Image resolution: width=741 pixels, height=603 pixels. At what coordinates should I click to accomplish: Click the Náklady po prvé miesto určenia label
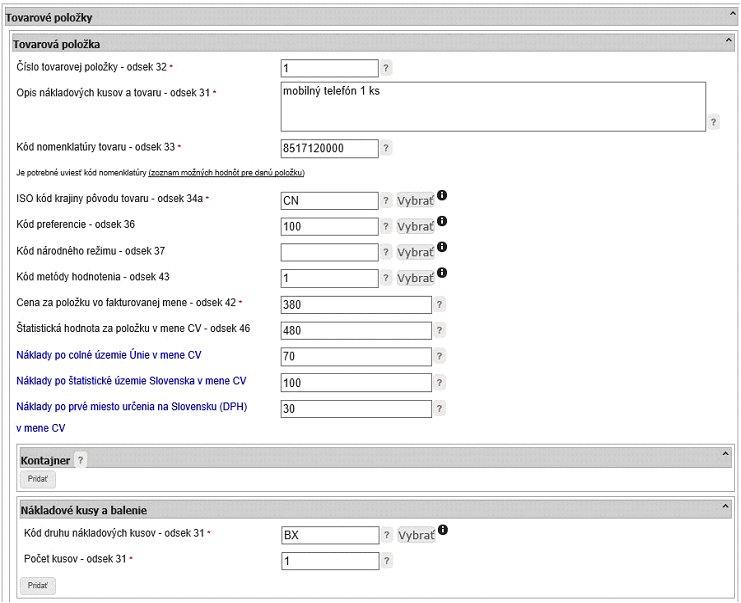click(132, 417)
